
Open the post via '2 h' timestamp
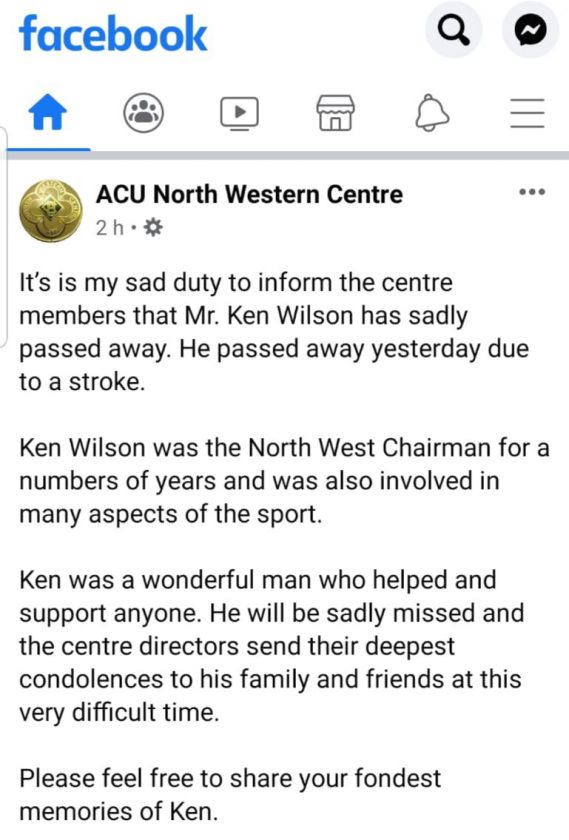(109, 228)
